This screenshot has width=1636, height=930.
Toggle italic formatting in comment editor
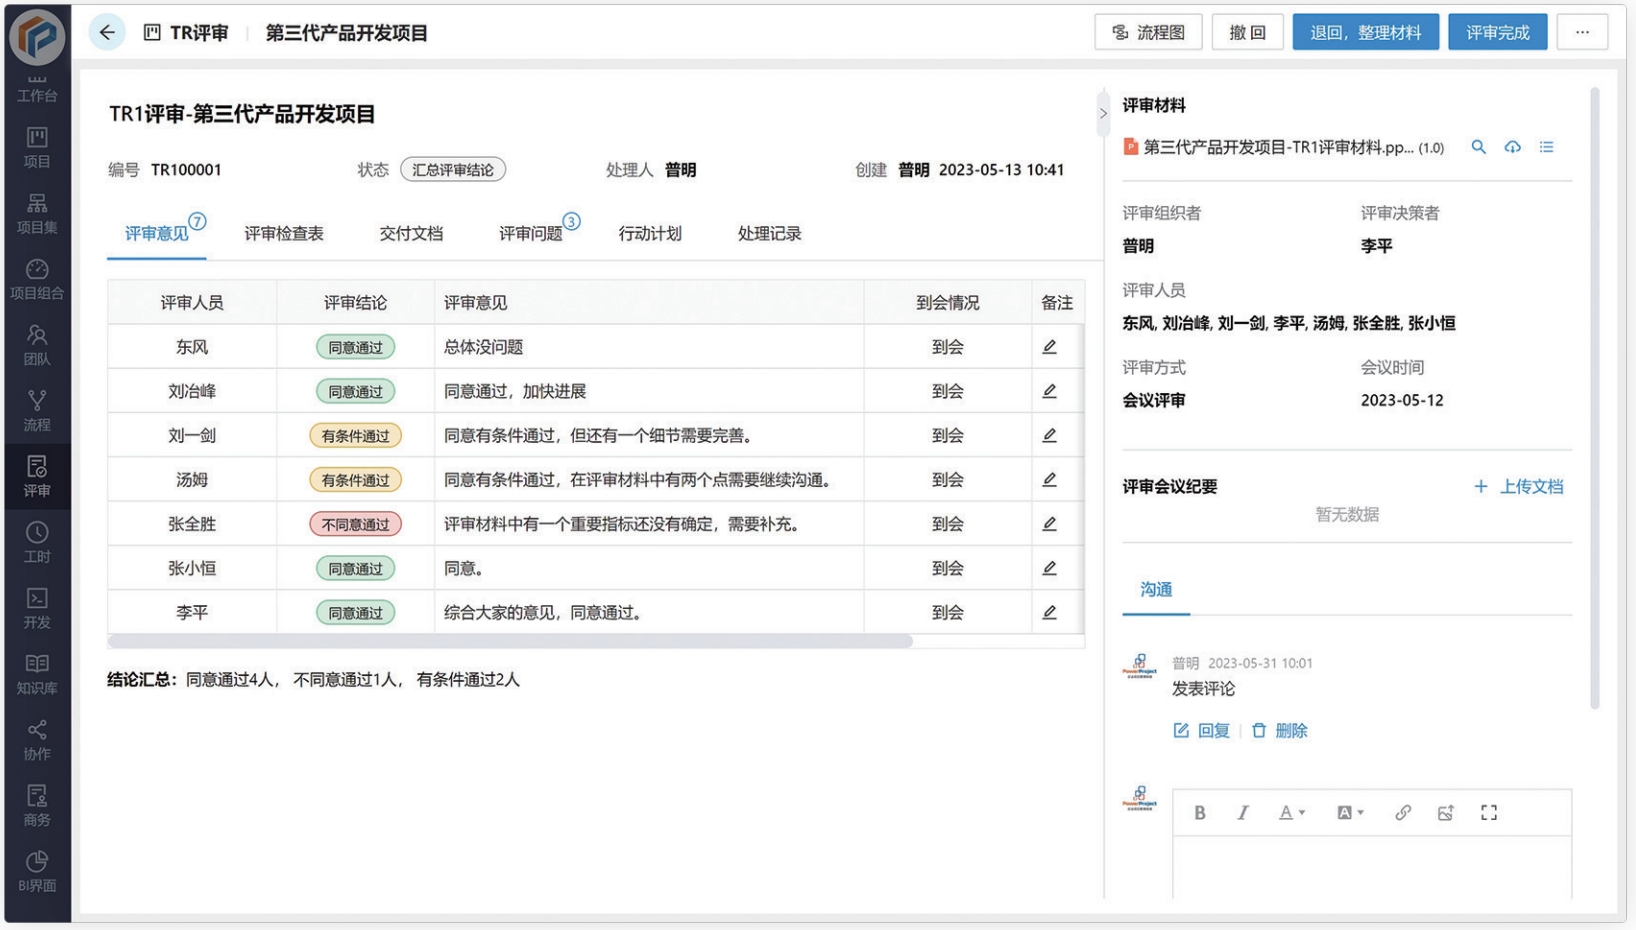pyautogui.click(x=1242, y=812)
